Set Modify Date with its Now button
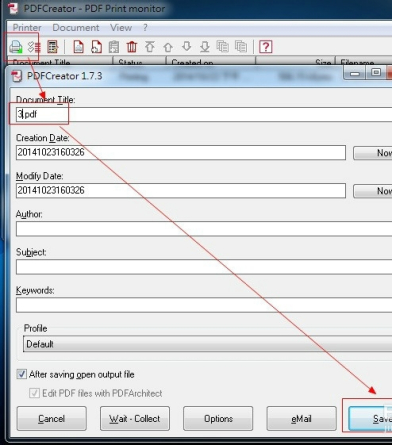 373,191
